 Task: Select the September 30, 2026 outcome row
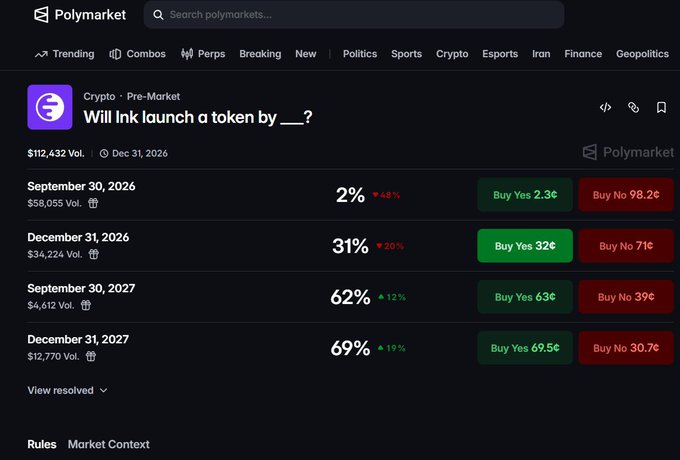(350, 195)
